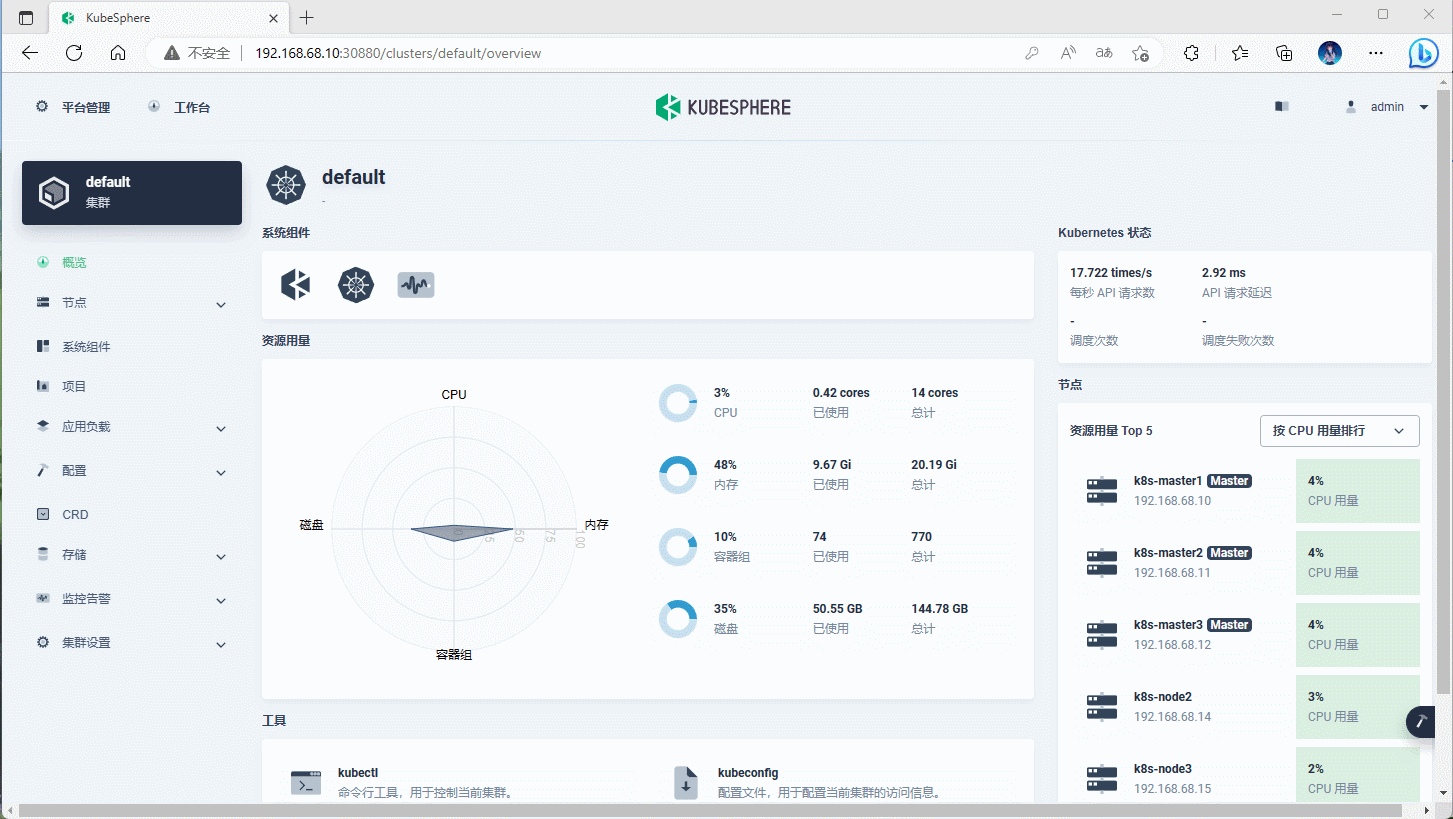Click the 4% CPU 用量 bar for k8s-master1
The height and width of the screenshot is (819, 1453).
1358,491
